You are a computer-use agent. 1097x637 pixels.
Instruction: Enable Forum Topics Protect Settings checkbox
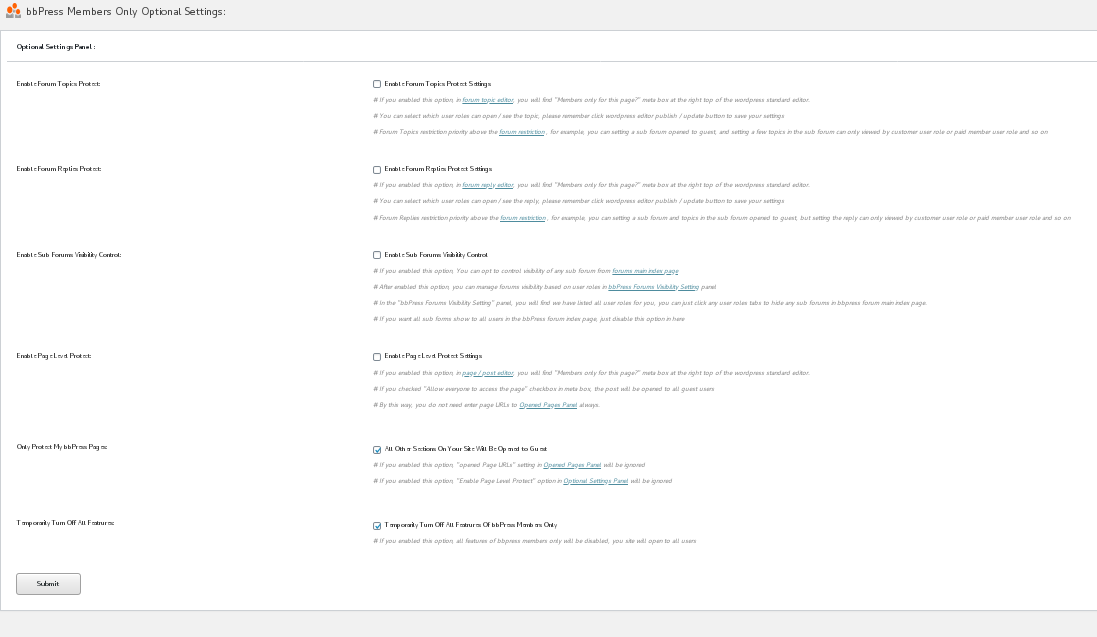[377, 84]
